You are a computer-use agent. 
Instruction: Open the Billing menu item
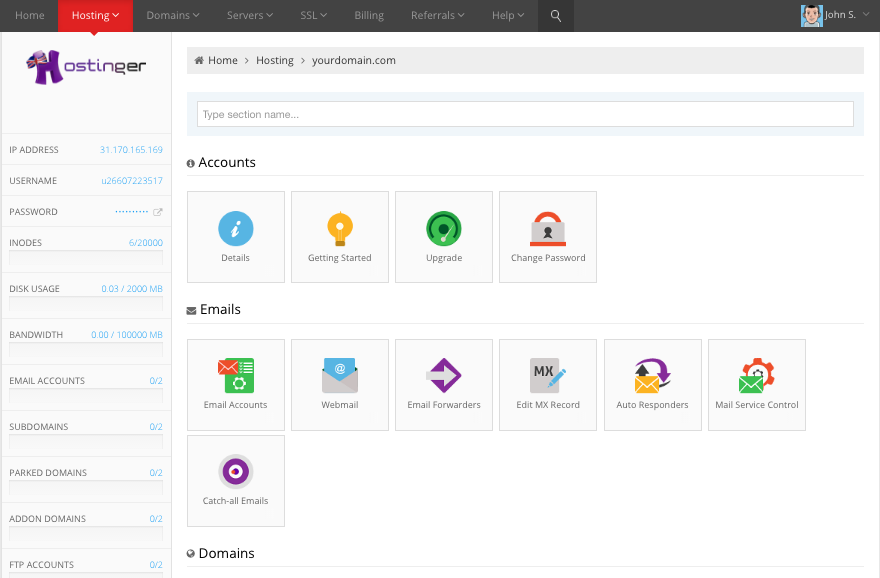pos(369,16)
